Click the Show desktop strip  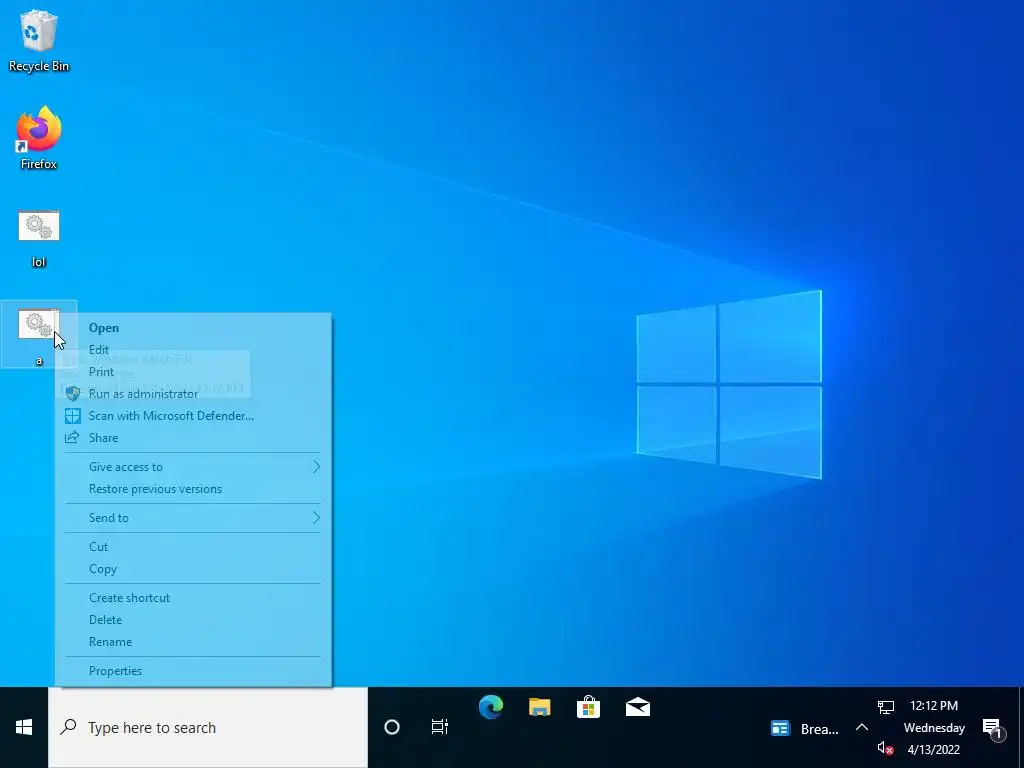point(1021,728)
